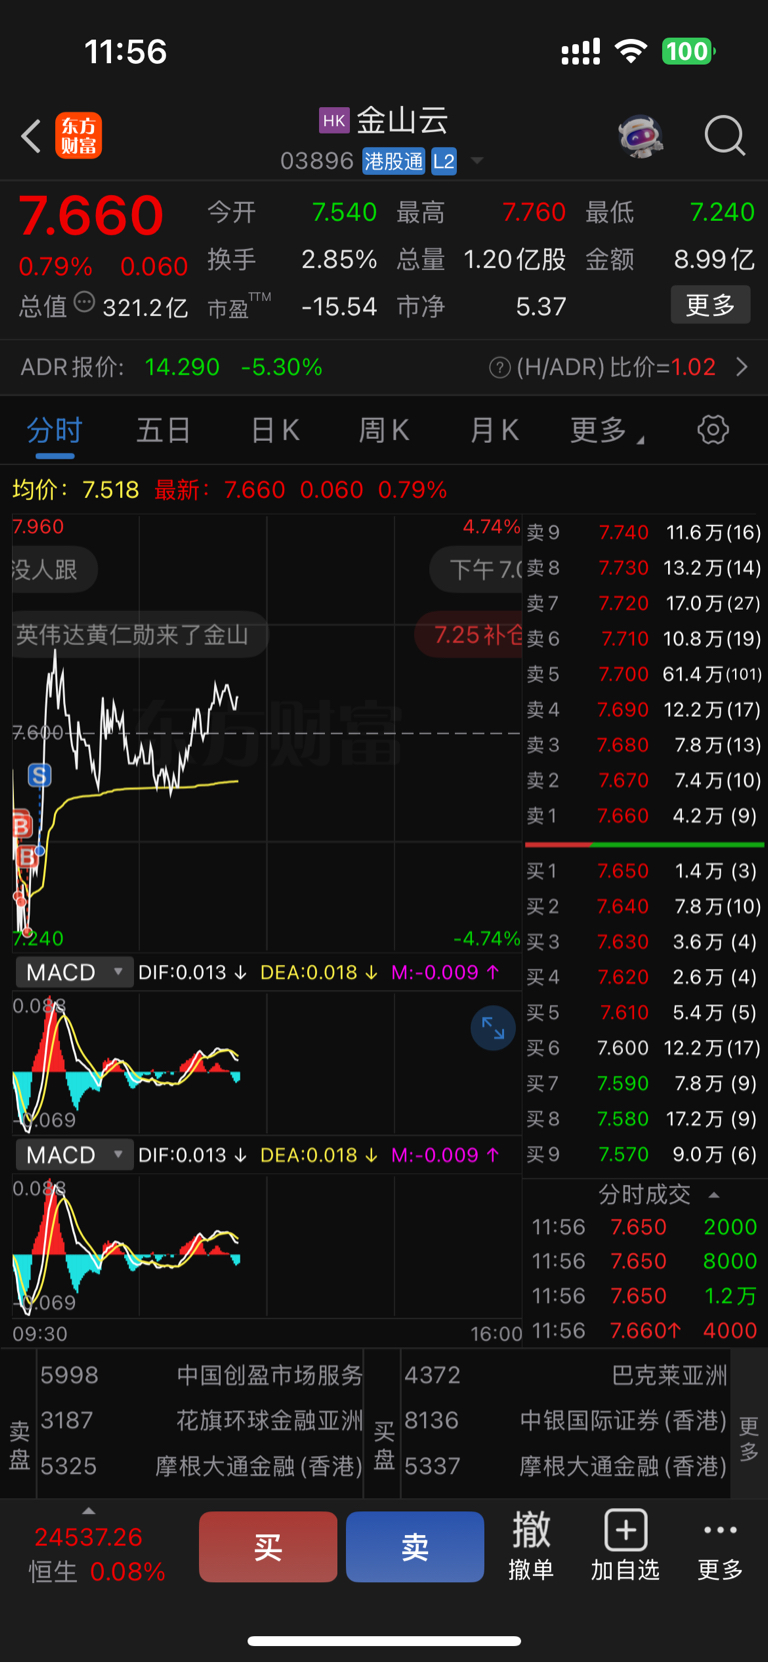Screen dimensions: 768x1663
Task: Open chart settings gear icon
Action: 713,430
